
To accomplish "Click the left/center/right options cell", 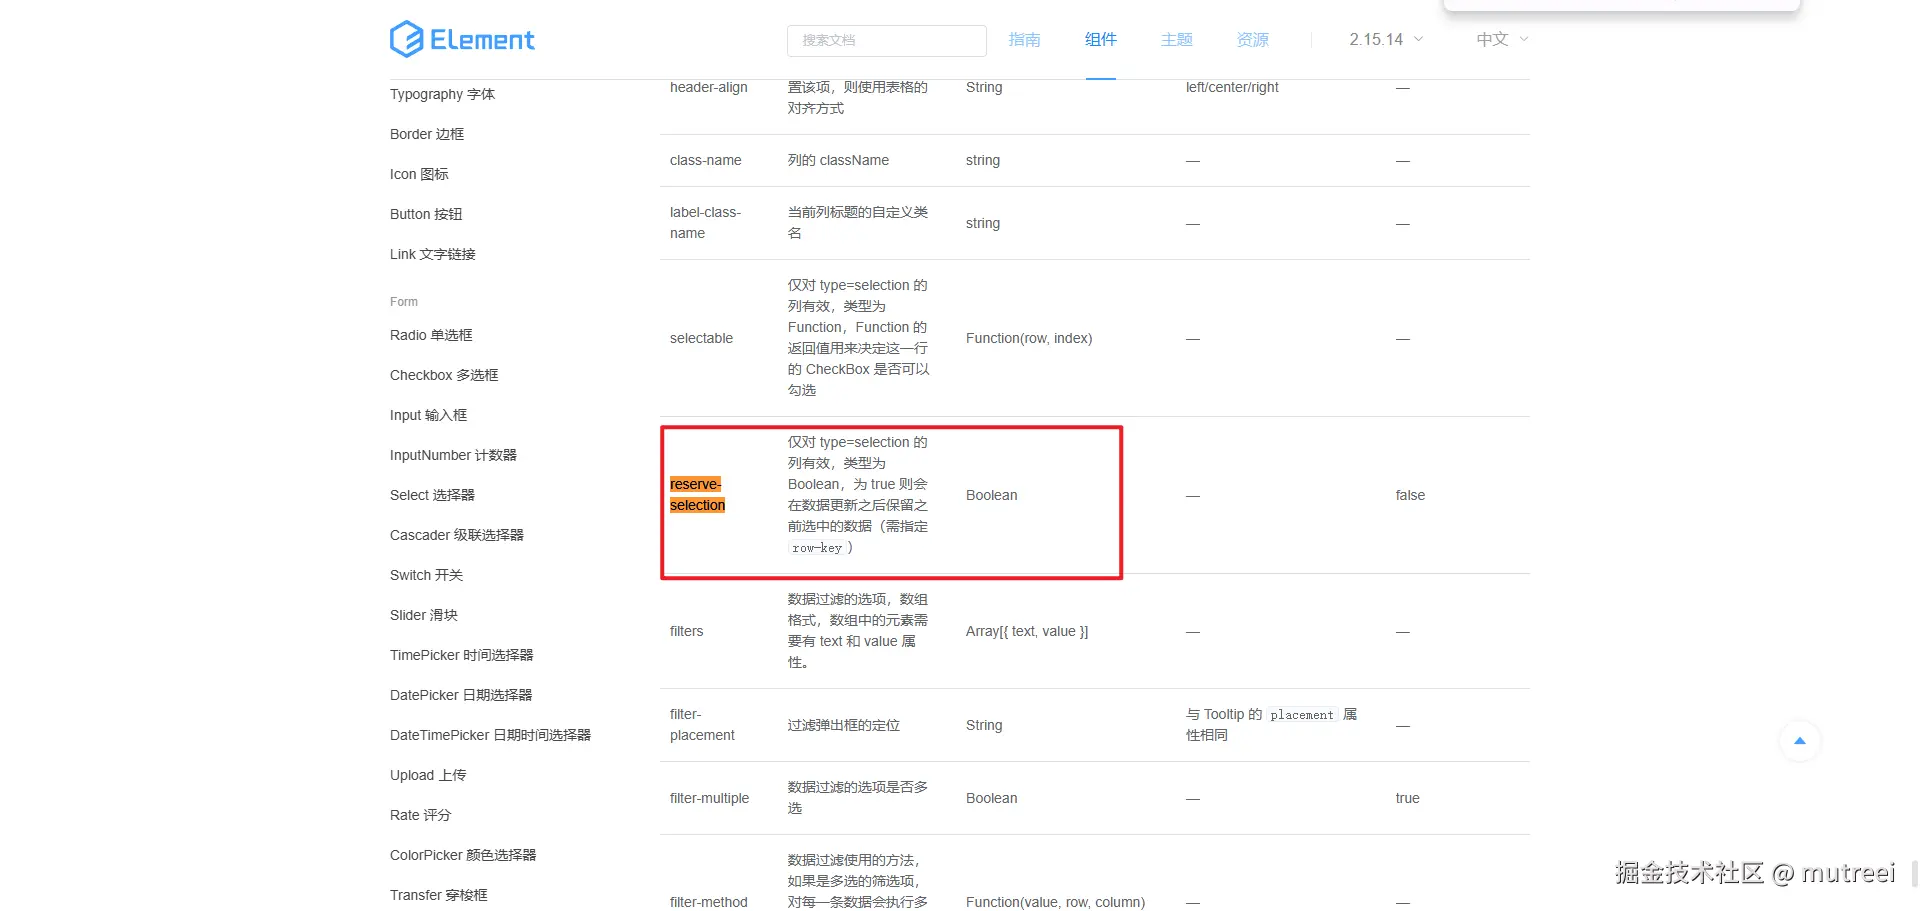I will [1232, 88].
